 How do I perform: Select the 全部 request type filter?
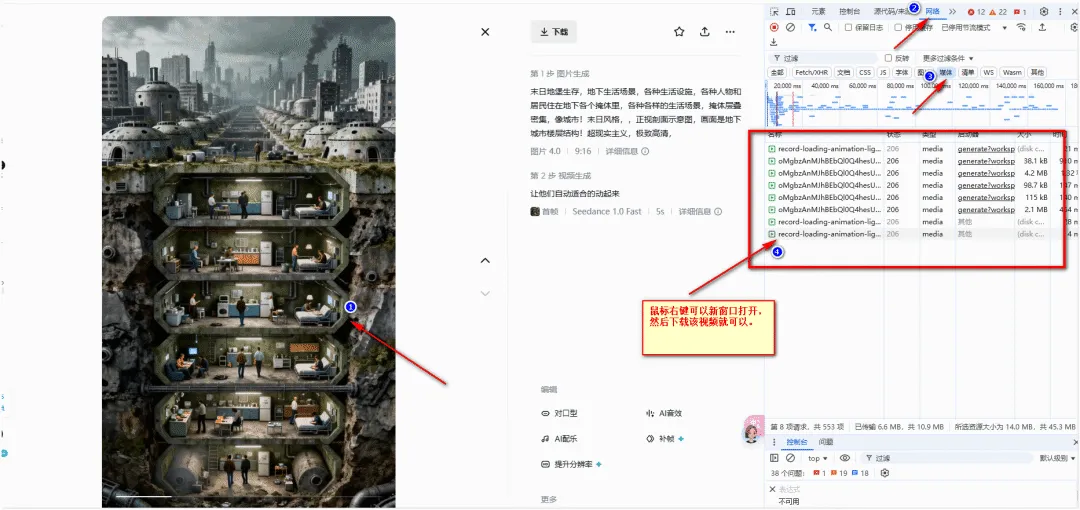777,72
